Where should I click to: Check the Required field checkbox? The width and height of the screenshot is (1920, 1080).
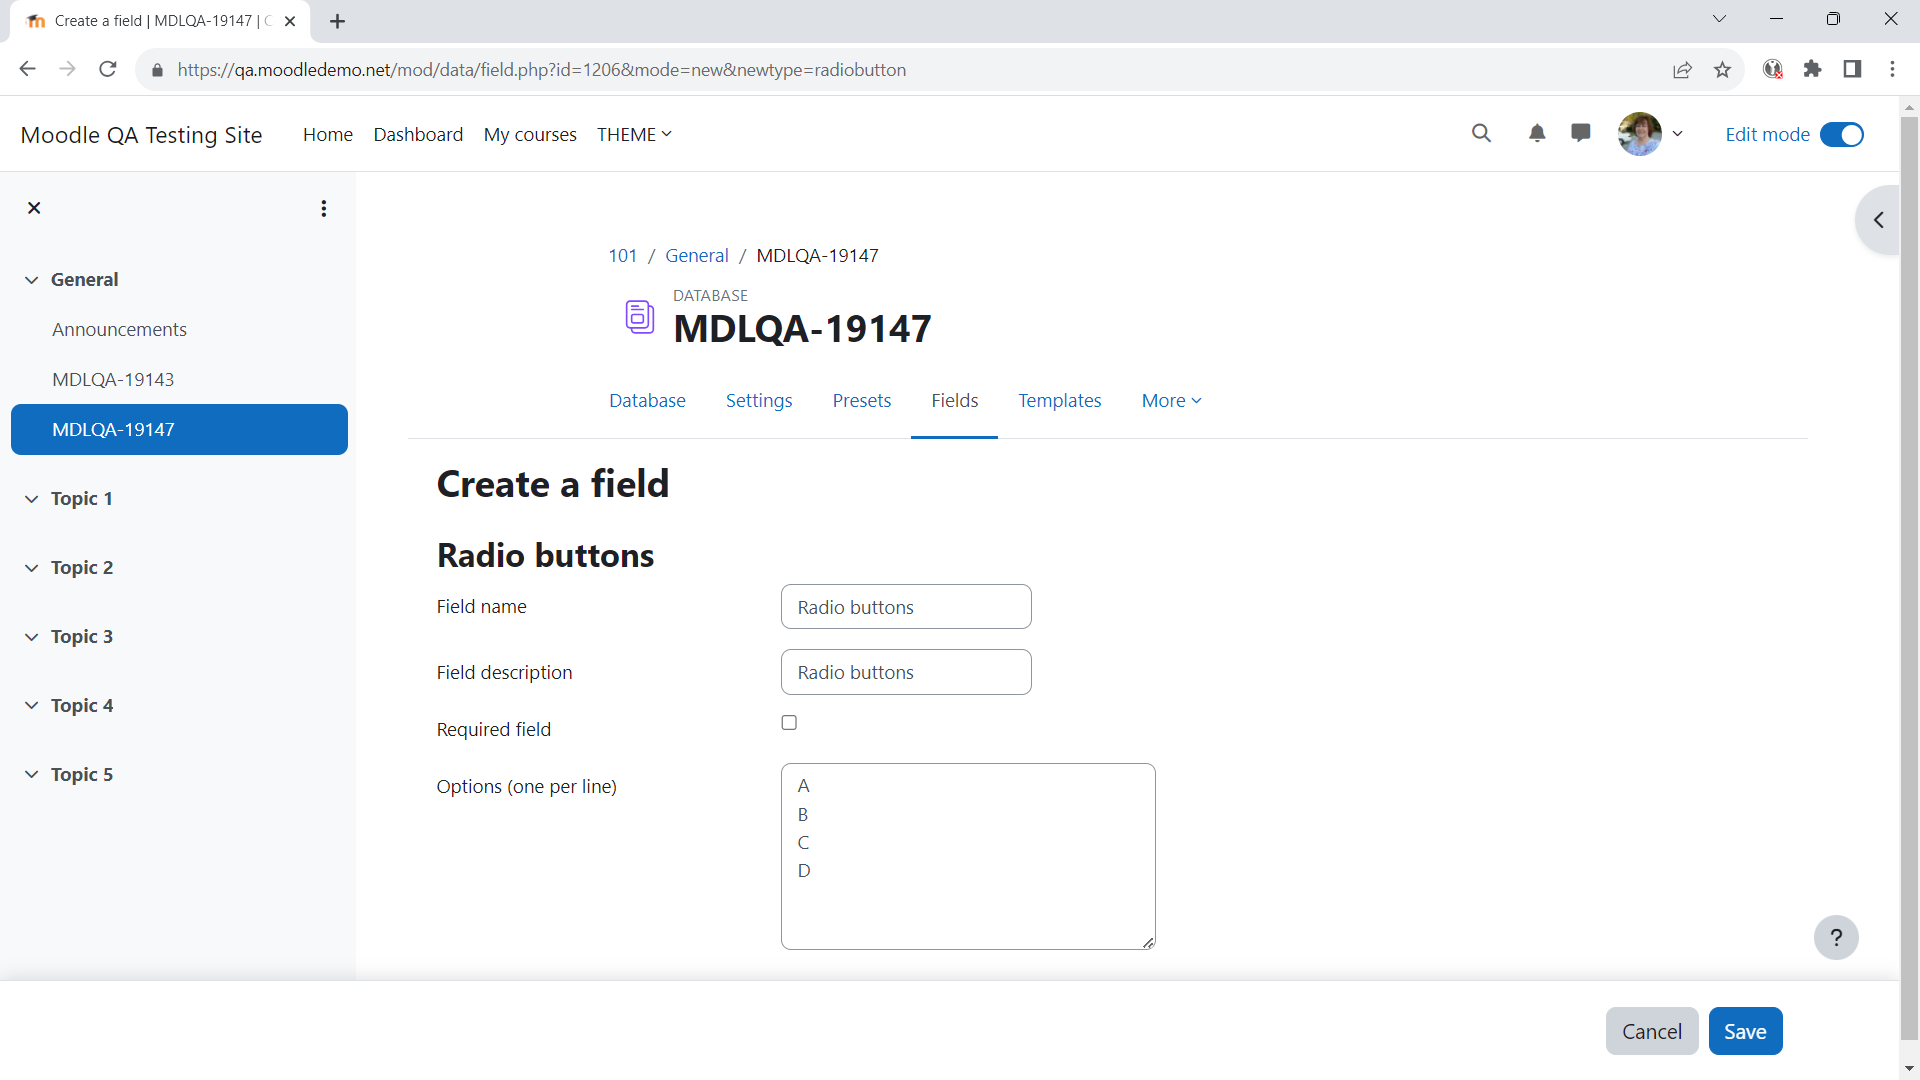click(789, 723)
